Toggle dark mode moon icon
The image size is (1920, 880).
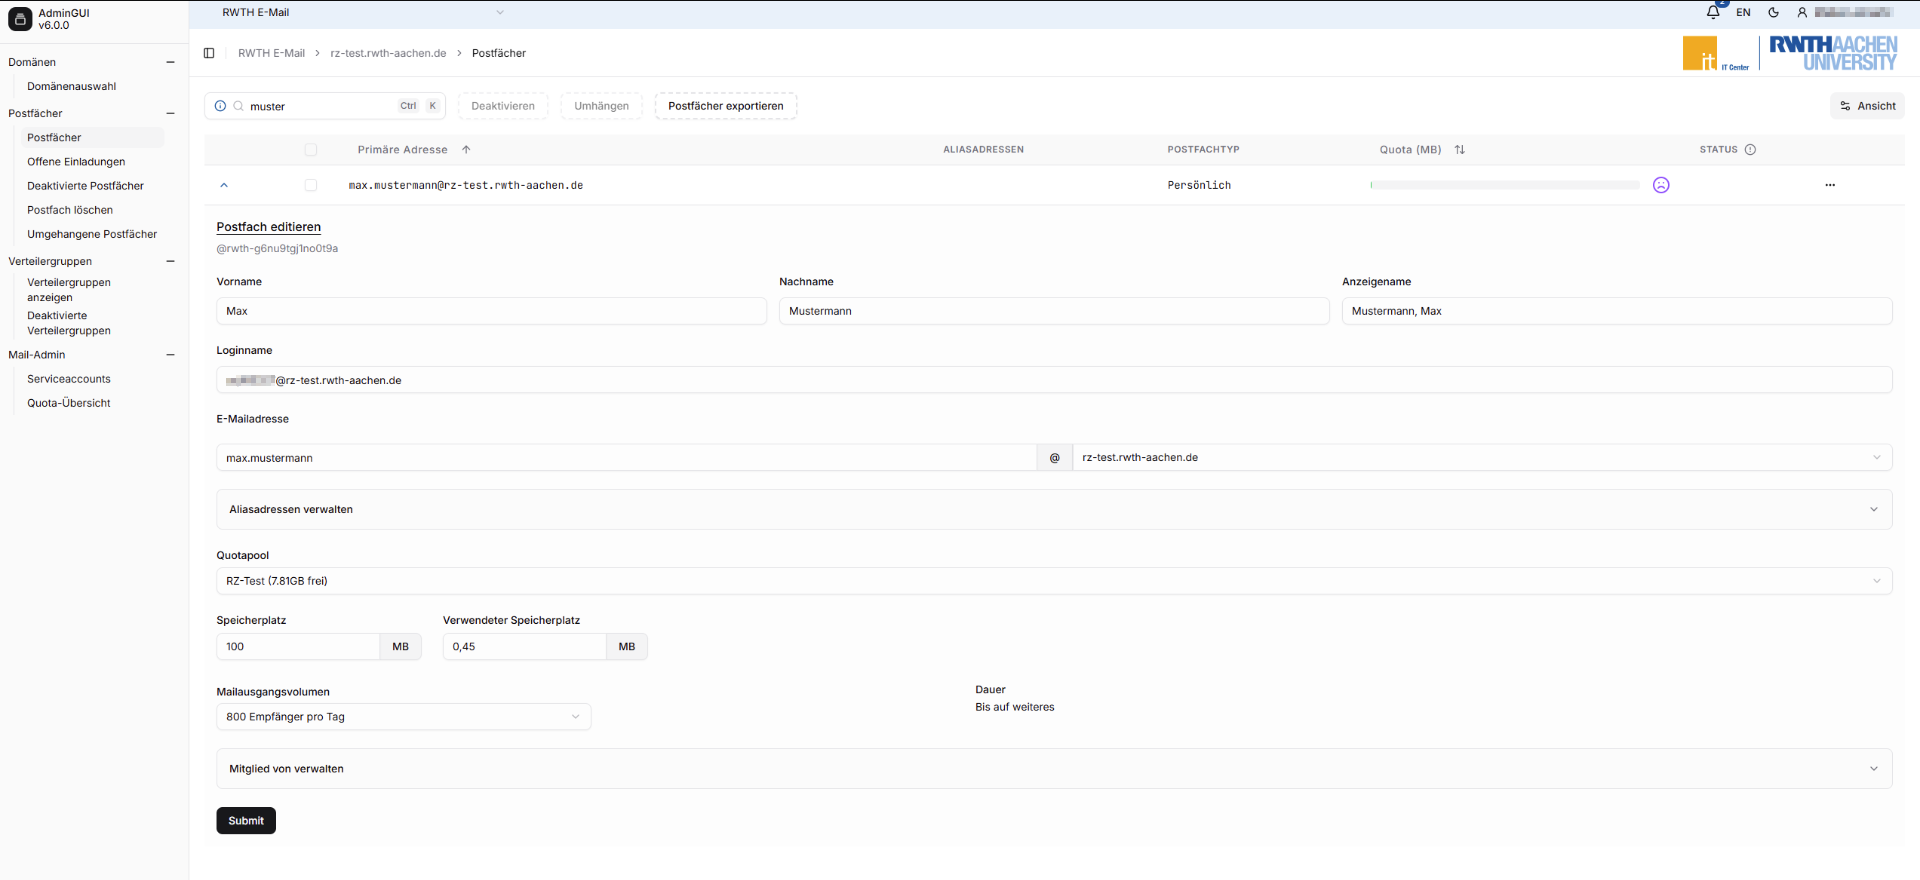pyautogui.click(x=1773, y=13)
